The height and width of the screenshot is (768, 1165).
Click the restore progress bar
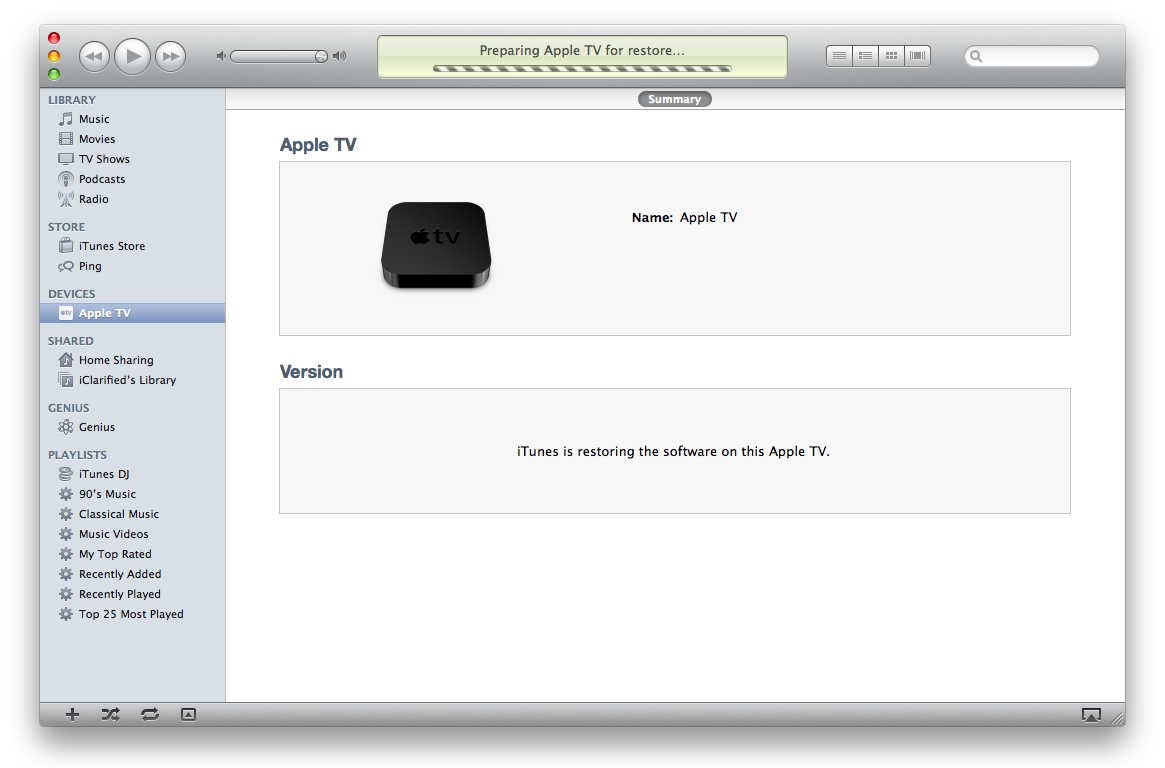coord(582,68)
